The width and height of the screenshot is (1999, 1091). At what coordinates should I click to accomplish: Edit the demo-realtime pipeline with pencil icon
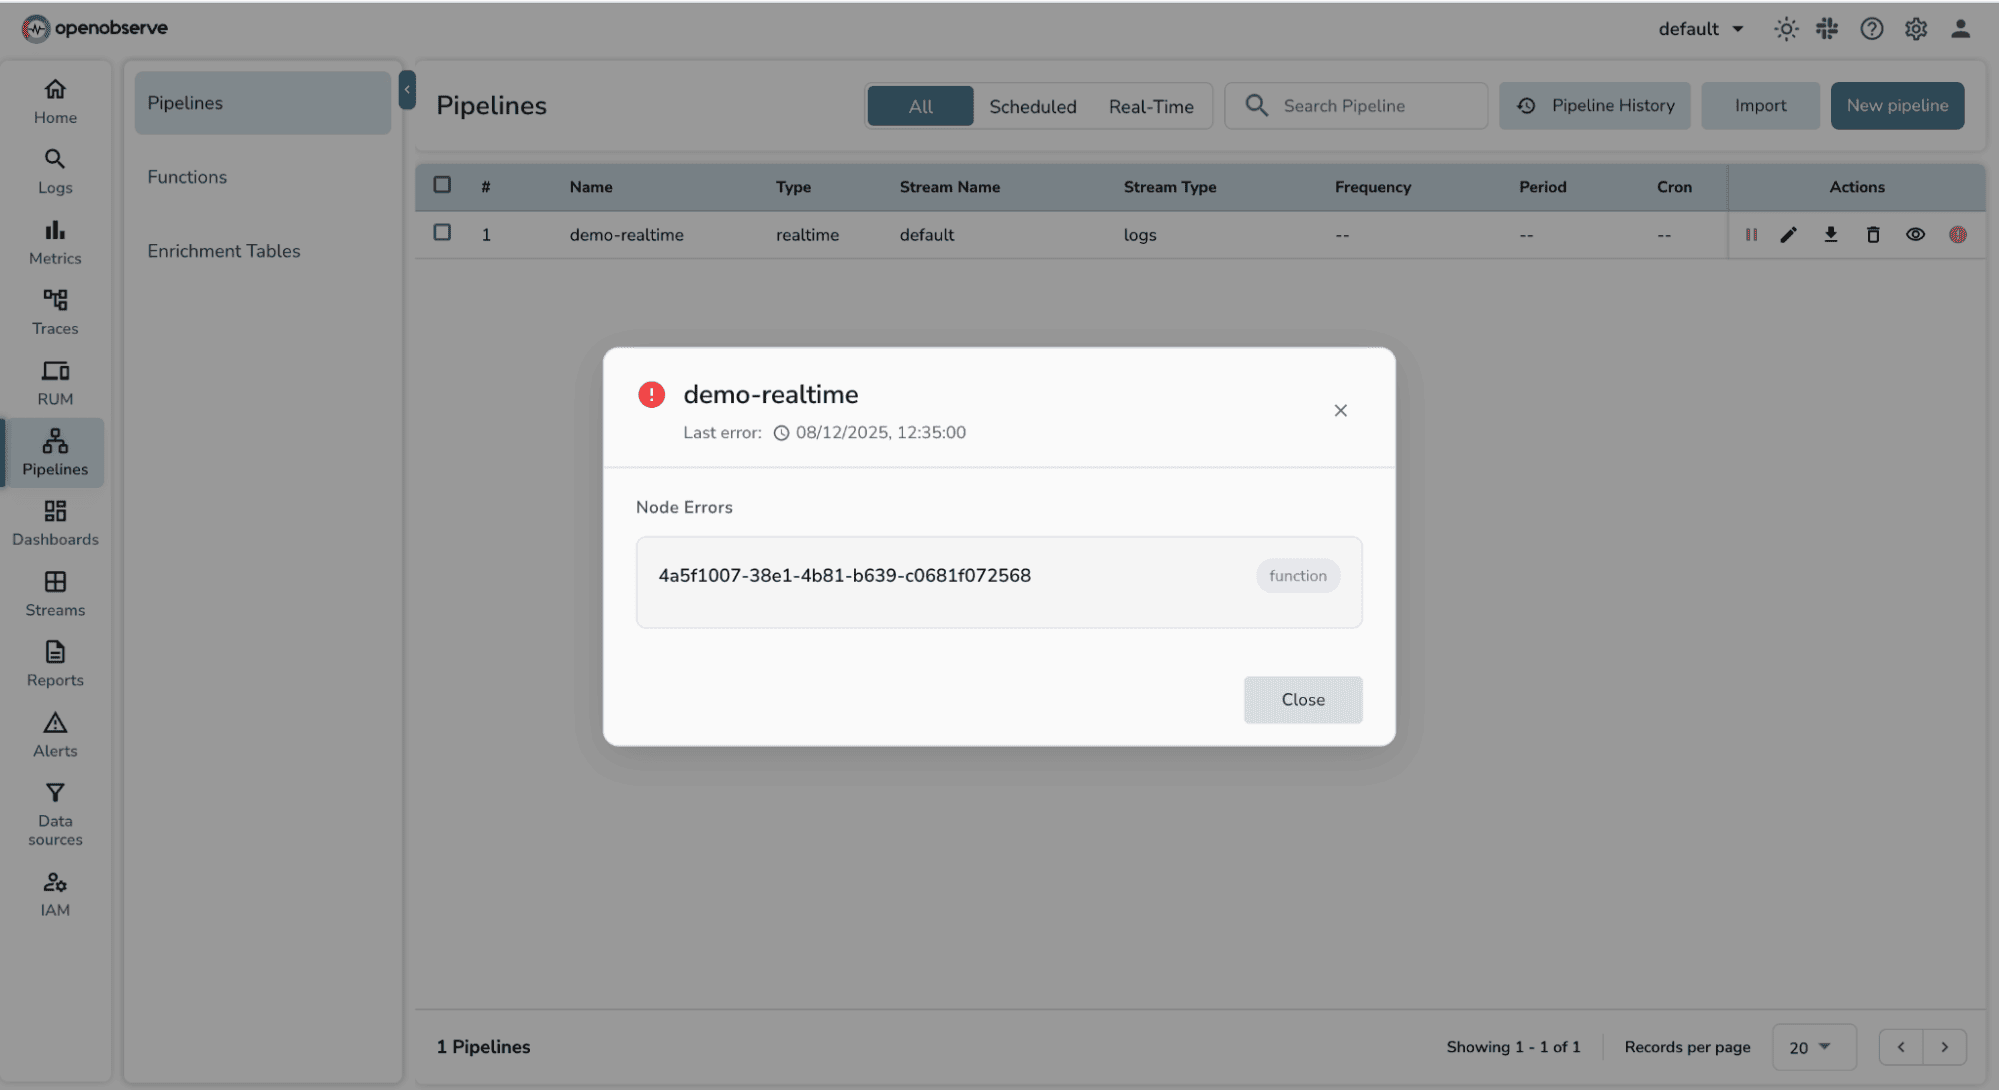tap(1789, 235)
